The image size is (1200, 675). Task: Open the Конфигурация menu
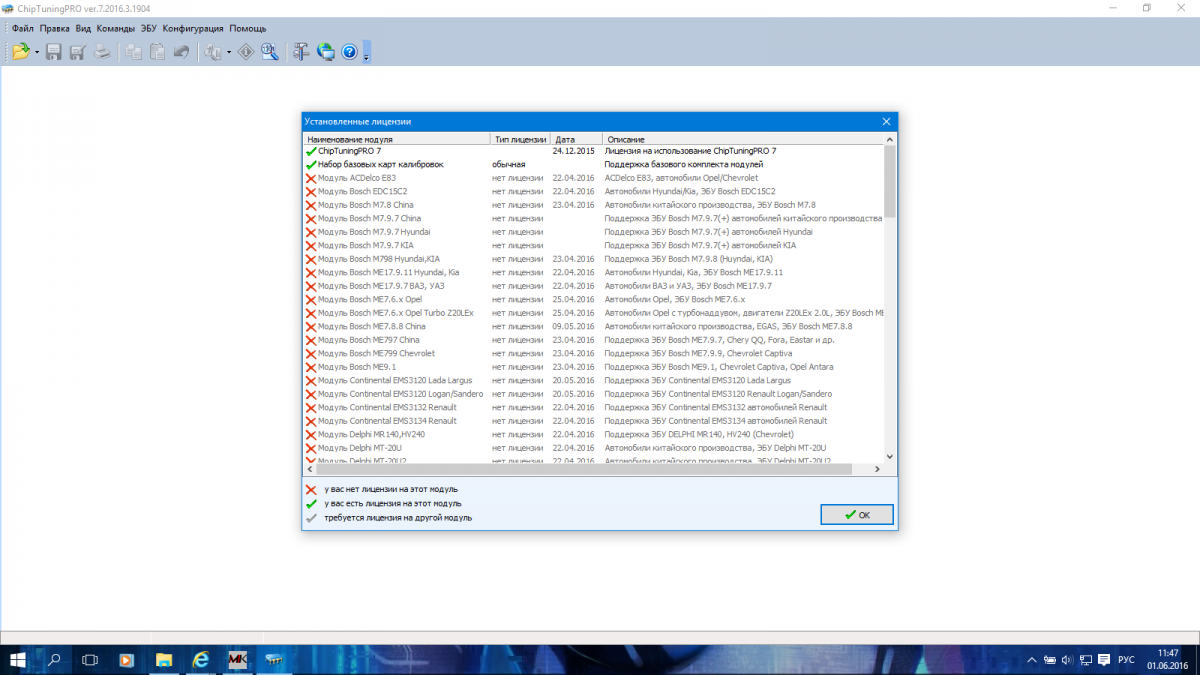pyautogui.click(x=194, y=28)
